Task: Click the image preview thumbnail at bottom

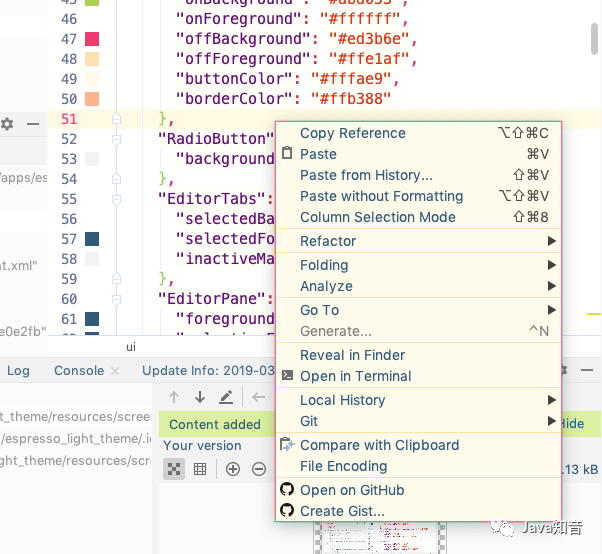Action: [x=380, y=537]
